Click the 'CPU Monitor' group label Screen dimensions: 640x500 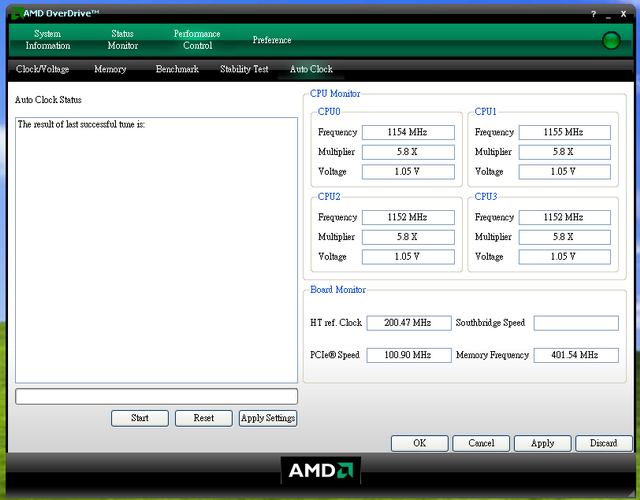pyautogui.click(x=335, y=93)
